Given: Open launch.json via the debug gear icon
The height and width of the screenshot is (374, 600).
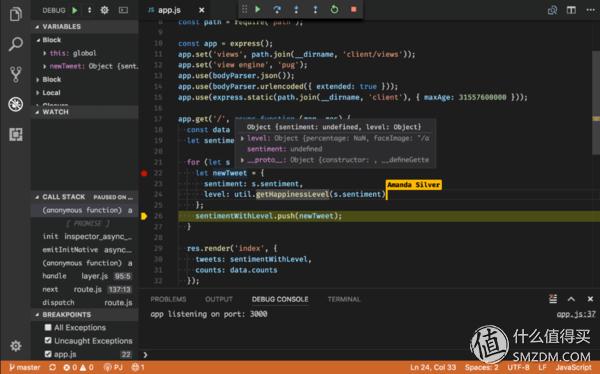Looking at the screenshot, I should point(104,10).
